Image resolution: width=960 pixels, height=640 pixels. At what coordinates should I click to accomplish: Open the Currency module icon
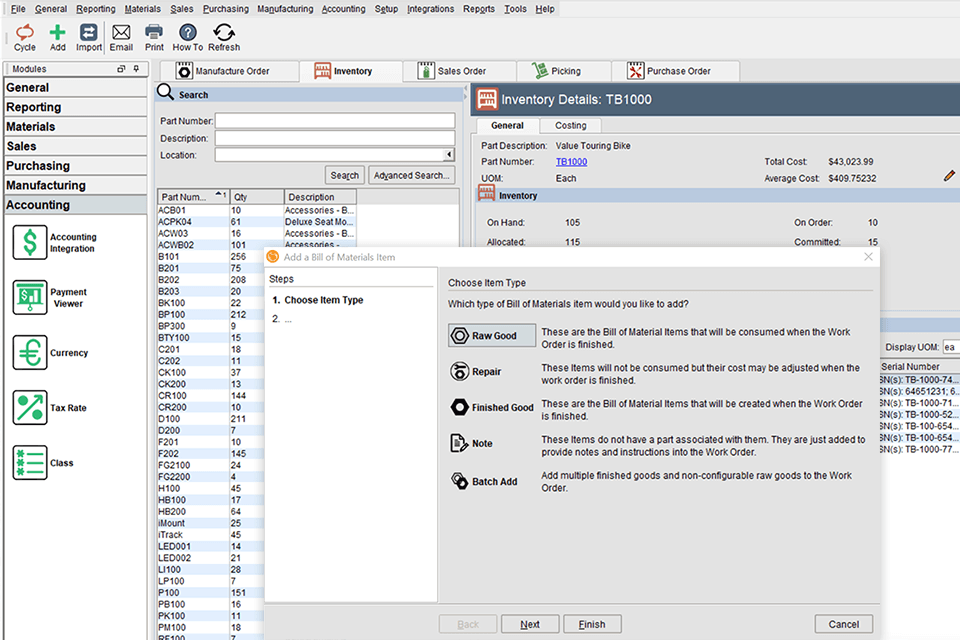[x=30, y=353]
